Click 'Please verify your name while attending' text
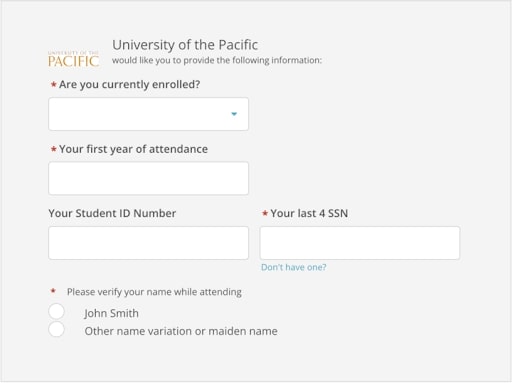512x383 pixels. tap(154, 292)
